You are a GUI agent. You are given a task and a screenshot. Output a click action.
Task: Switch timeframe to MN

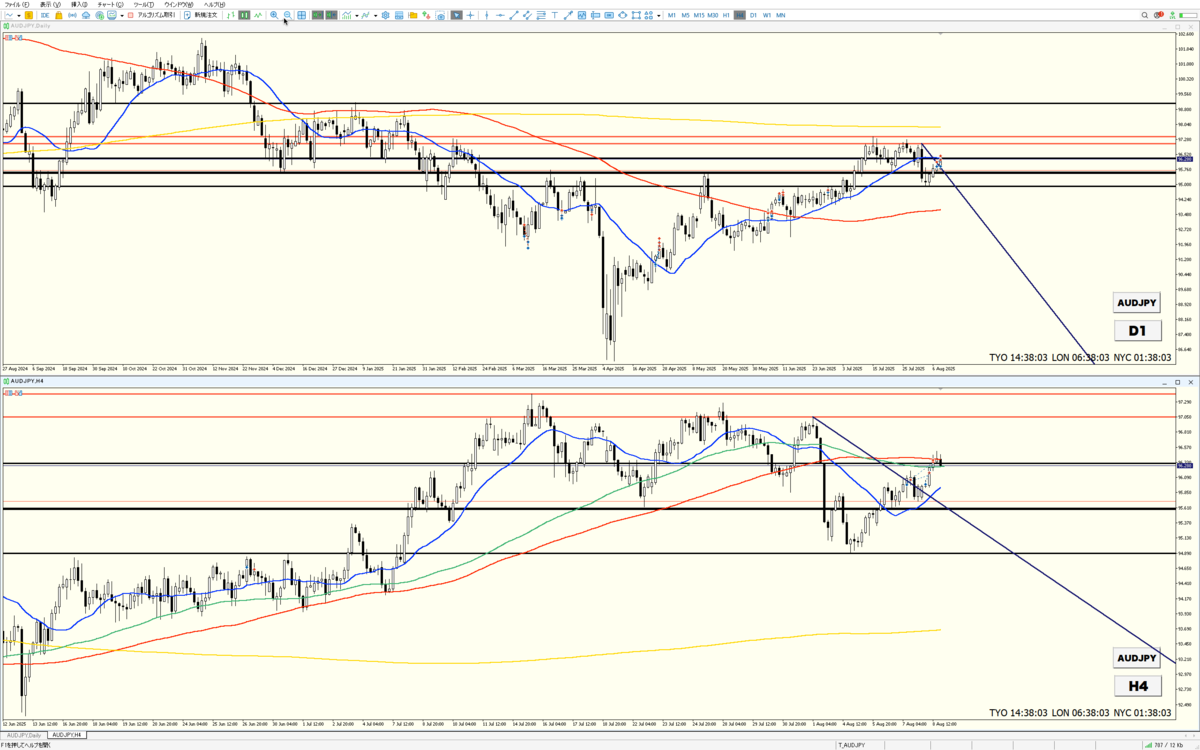pyautogui.click(x=781, y=16)
